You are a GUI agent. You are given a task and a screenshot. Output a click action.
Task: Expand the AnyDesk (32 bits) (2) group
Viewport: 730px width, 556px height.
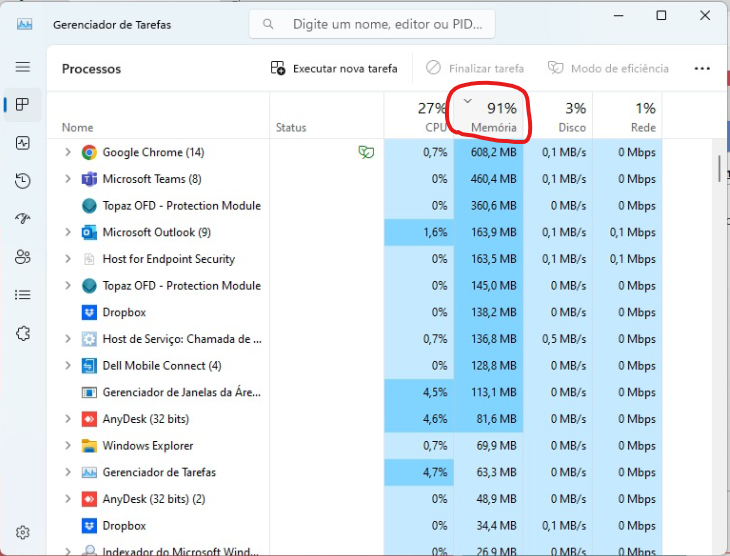click(x=68, y=499)
